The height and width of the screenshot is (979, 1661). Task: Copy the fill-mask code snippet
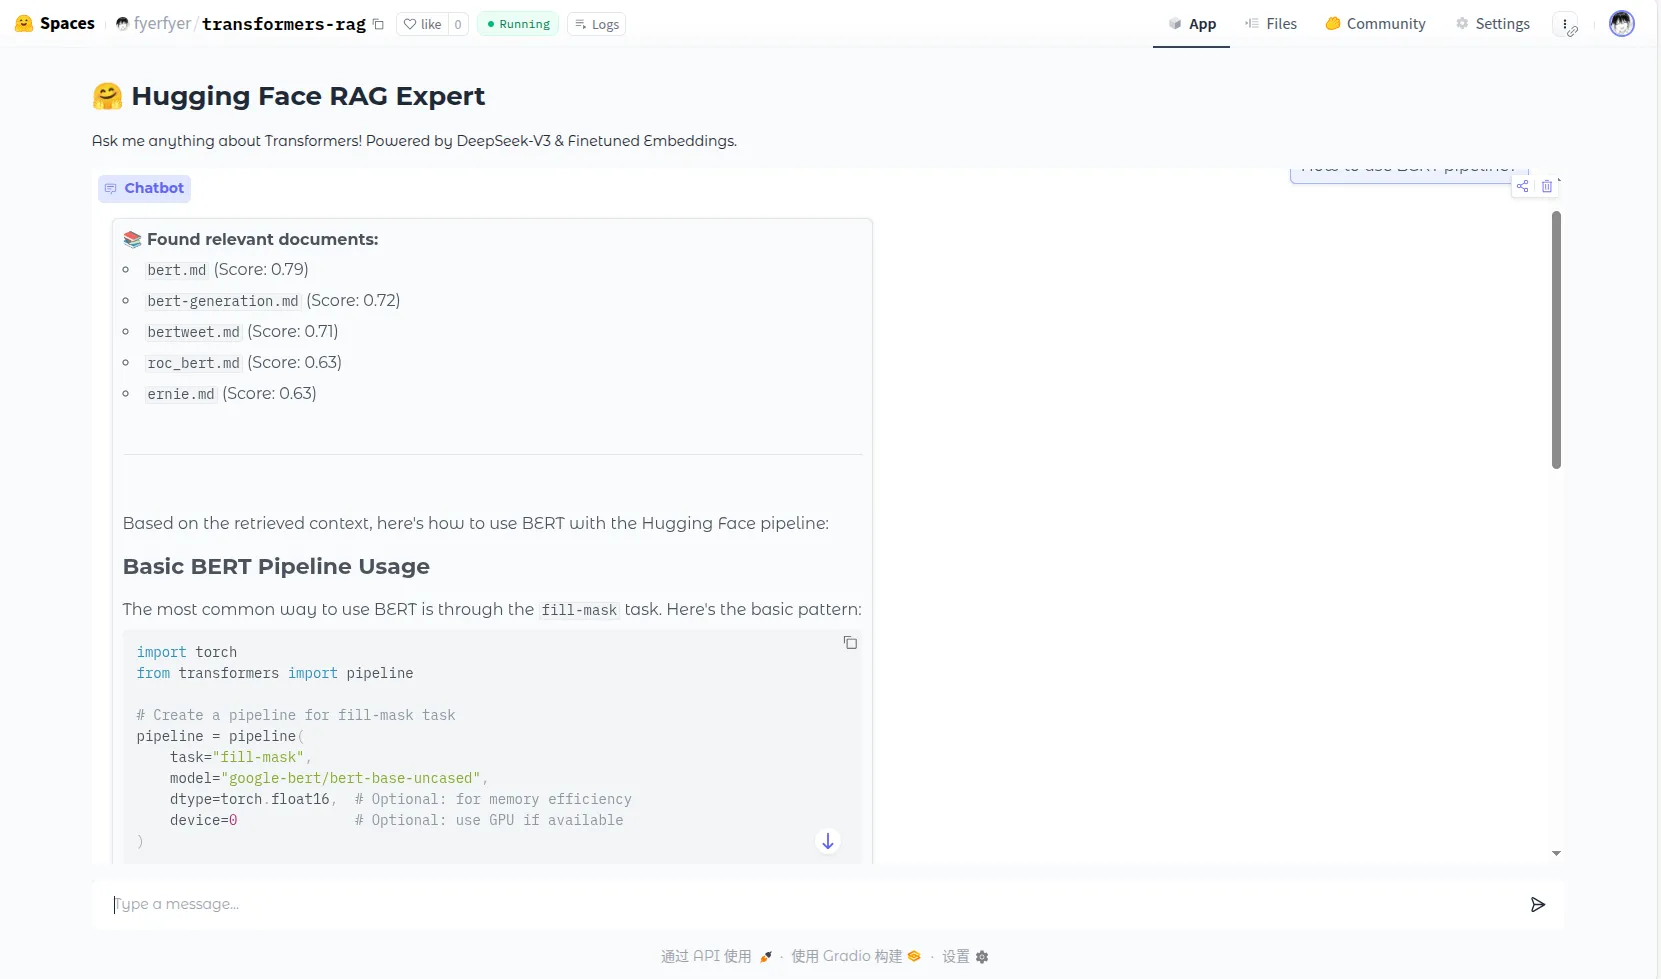pos(850,643)
